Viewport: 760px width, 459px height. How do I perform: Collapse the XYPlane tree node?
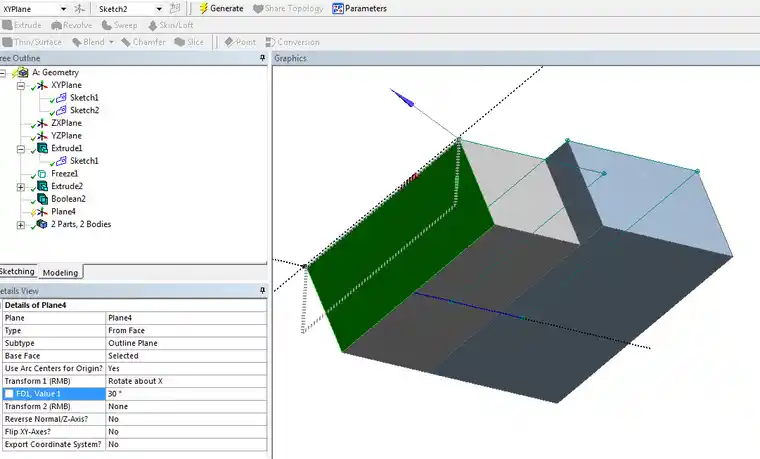coord(21,86)
